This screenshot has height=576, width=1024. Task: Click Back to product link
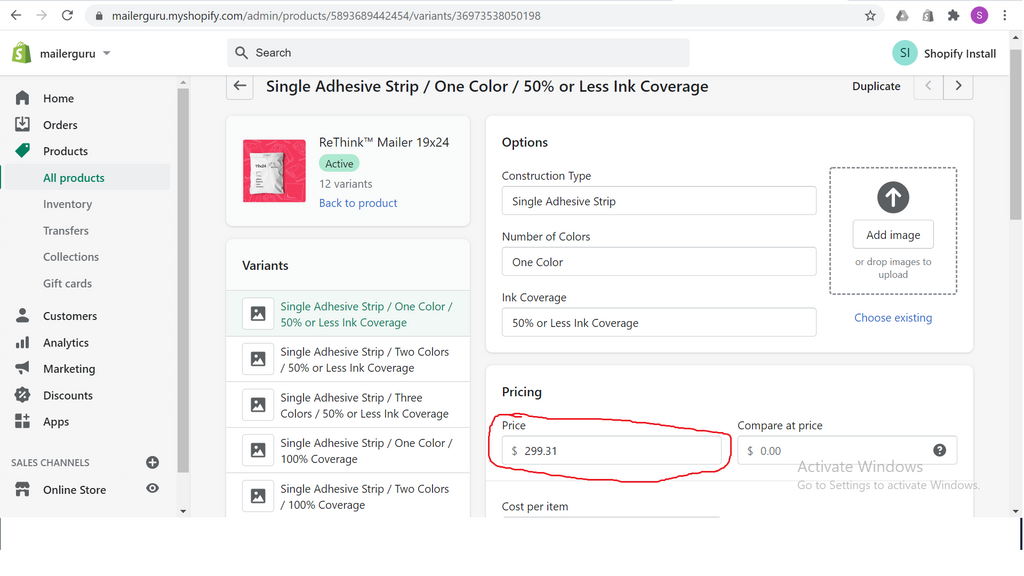tap(358, 203)
